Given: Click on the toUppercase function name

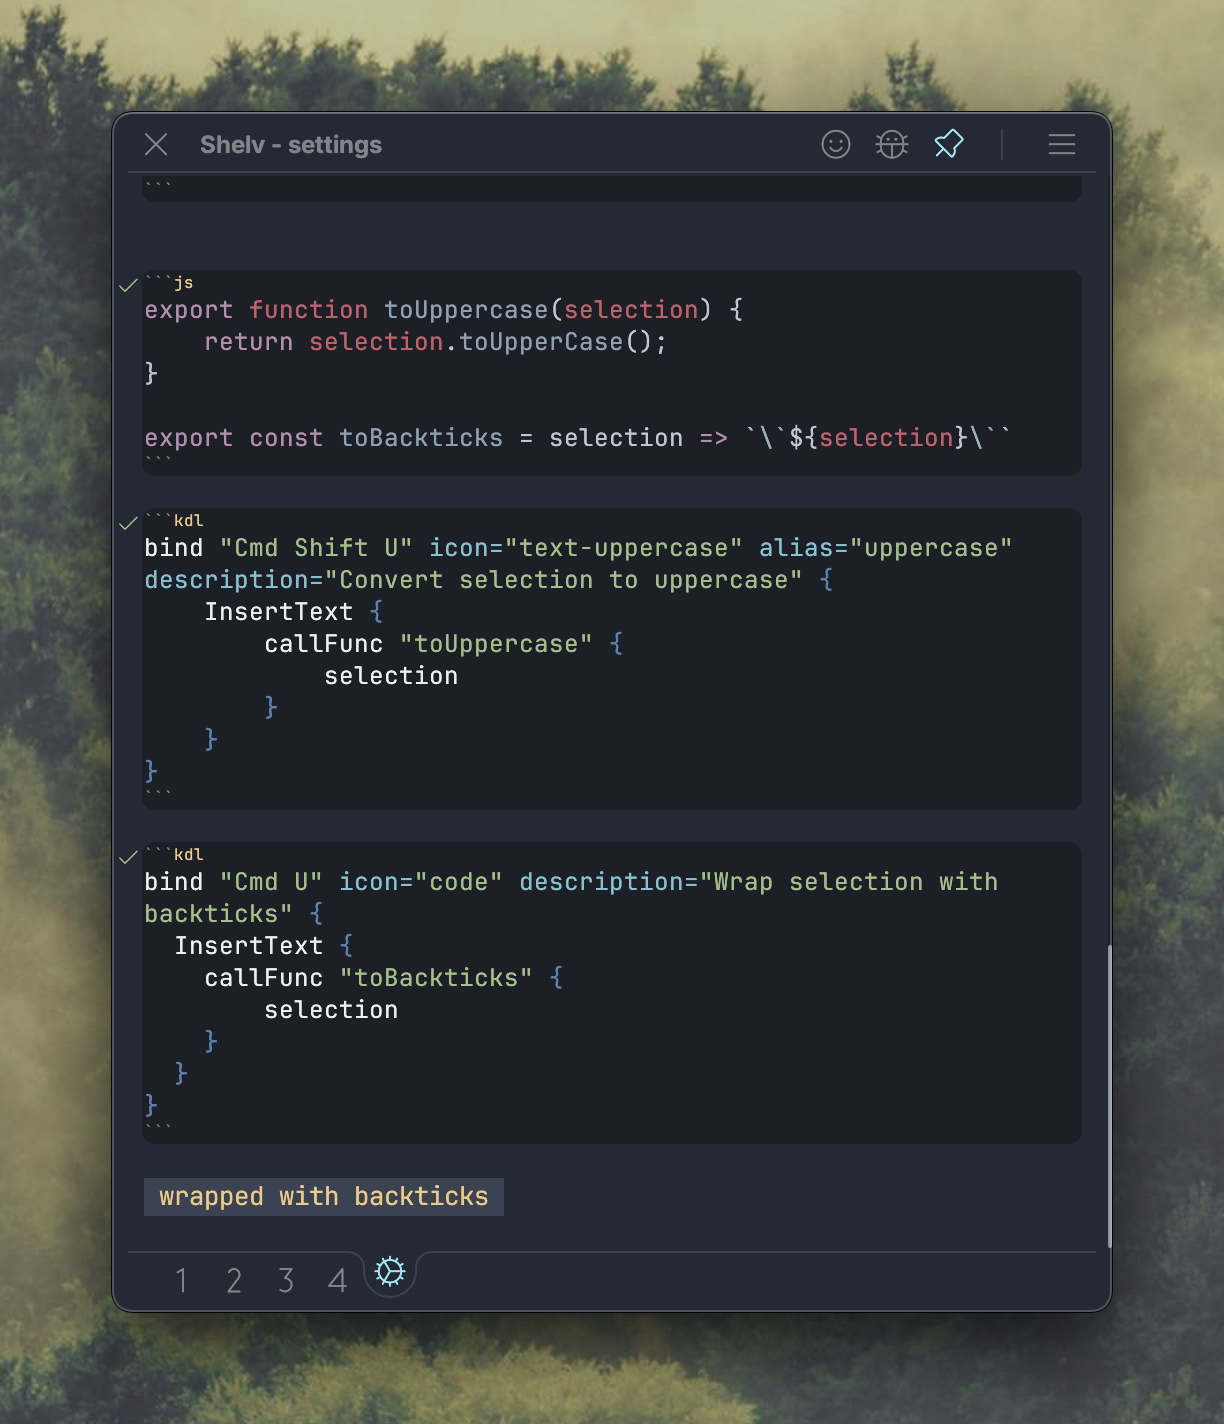Looking at the screenshot, I should 466,310.
